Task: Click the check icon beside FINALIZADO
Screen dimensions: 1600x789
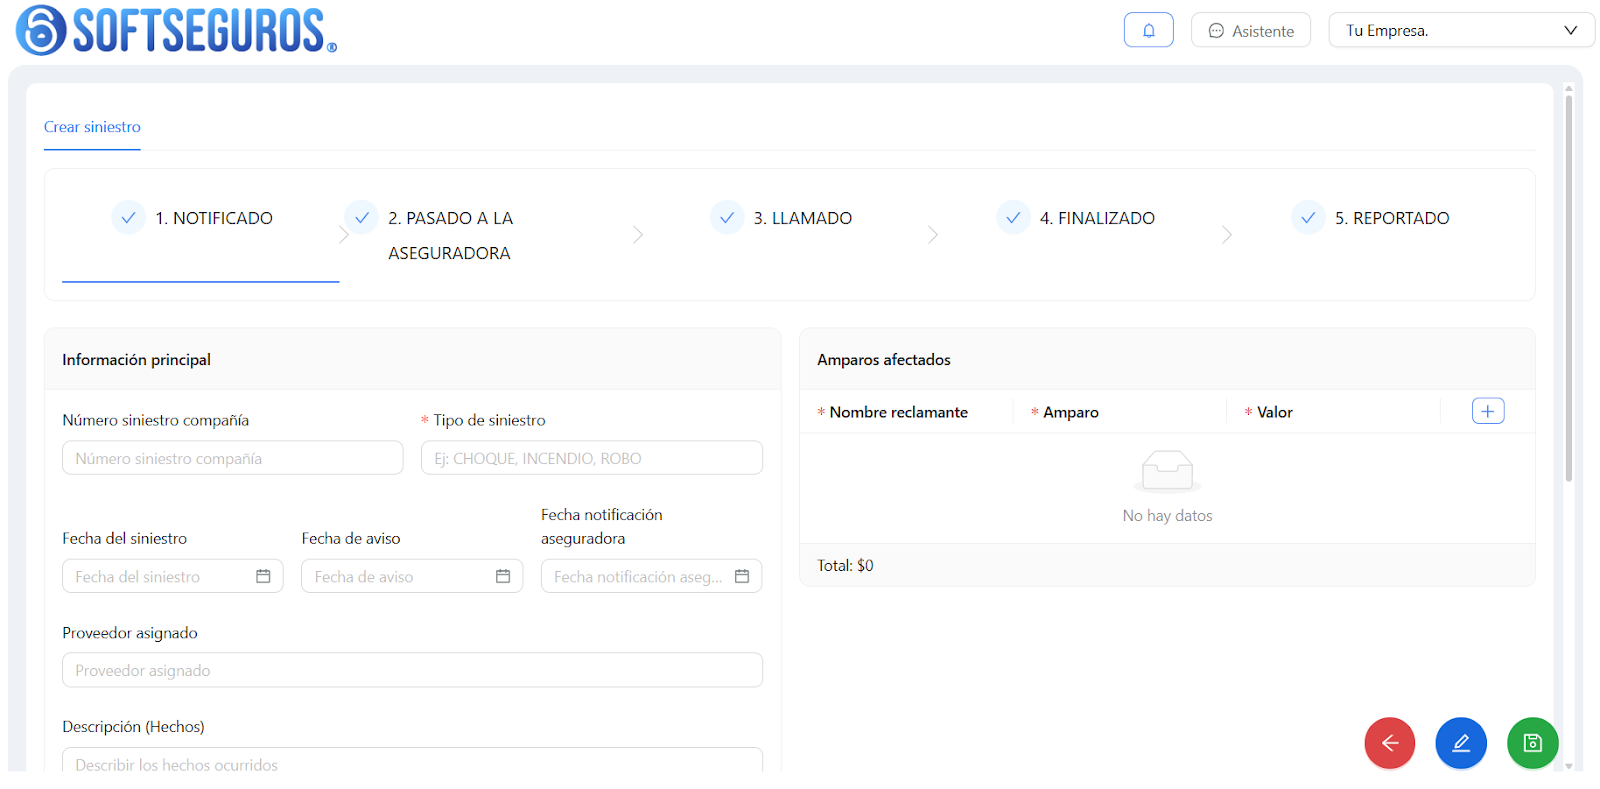Action: (1013, 217)
